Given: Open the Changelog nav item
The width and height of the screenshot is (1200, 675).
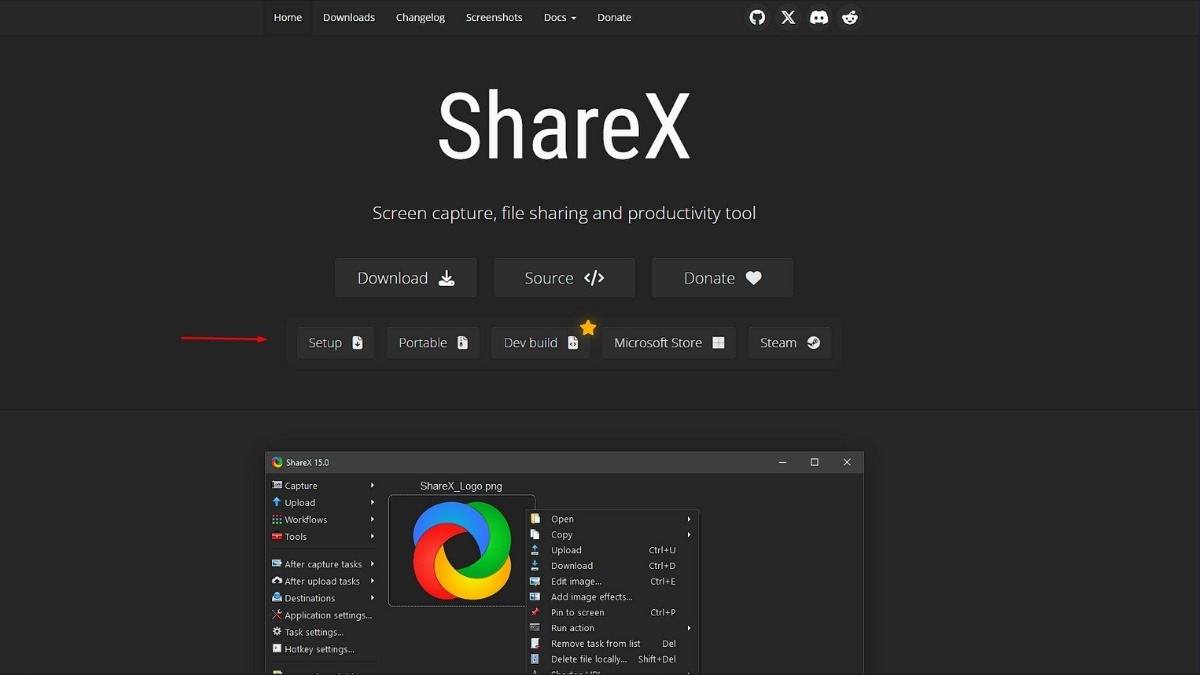Looking at the screenshot, I should [420, 17].
